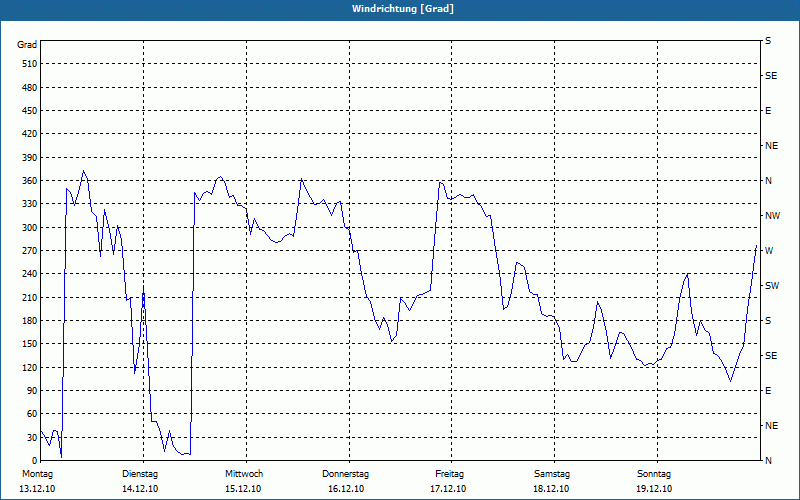800x500 pixels.
Task: Click the 60 value on the left axis
Action: 32,414
